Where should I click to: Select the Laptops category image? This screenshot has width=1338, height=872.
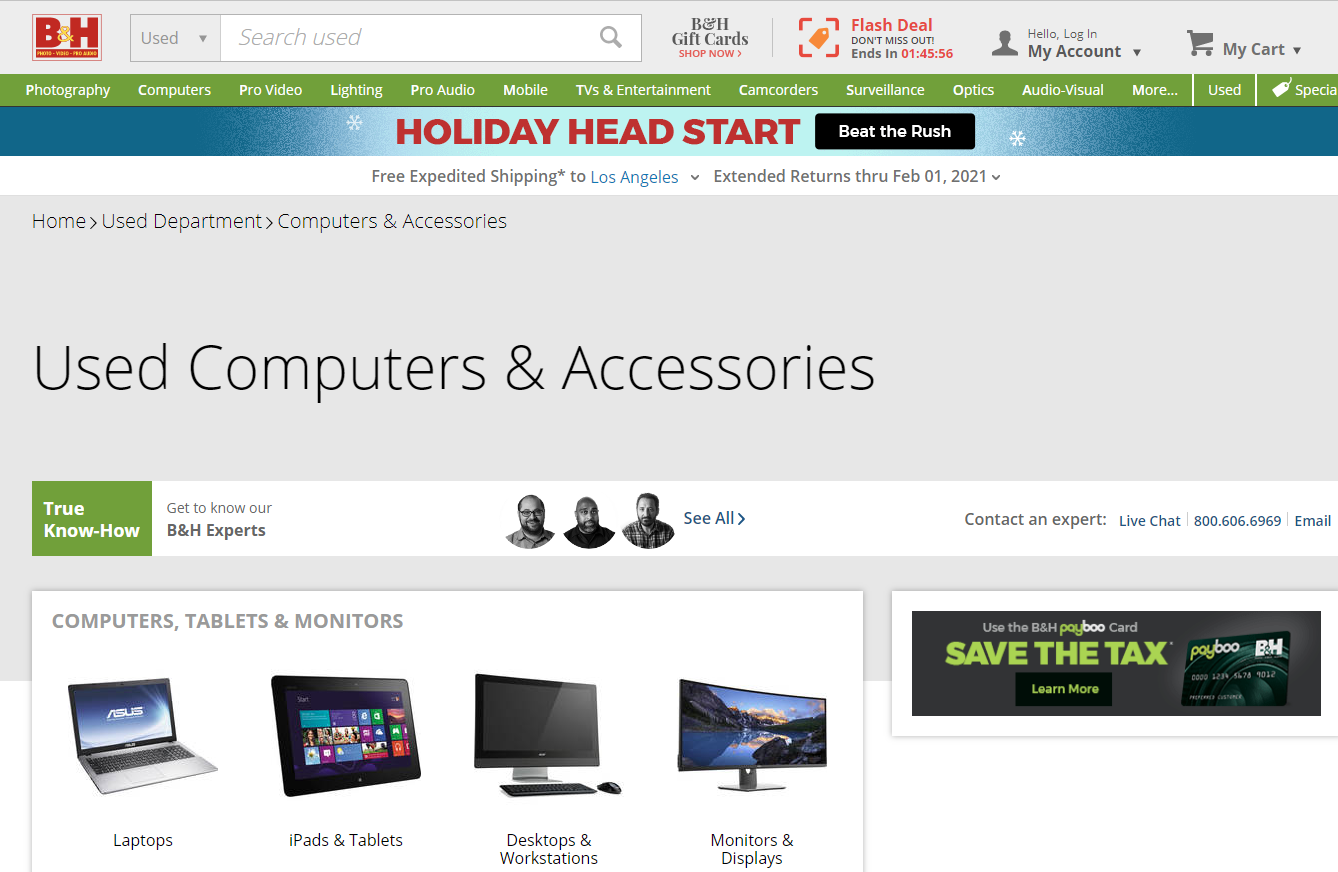point(143,737)
